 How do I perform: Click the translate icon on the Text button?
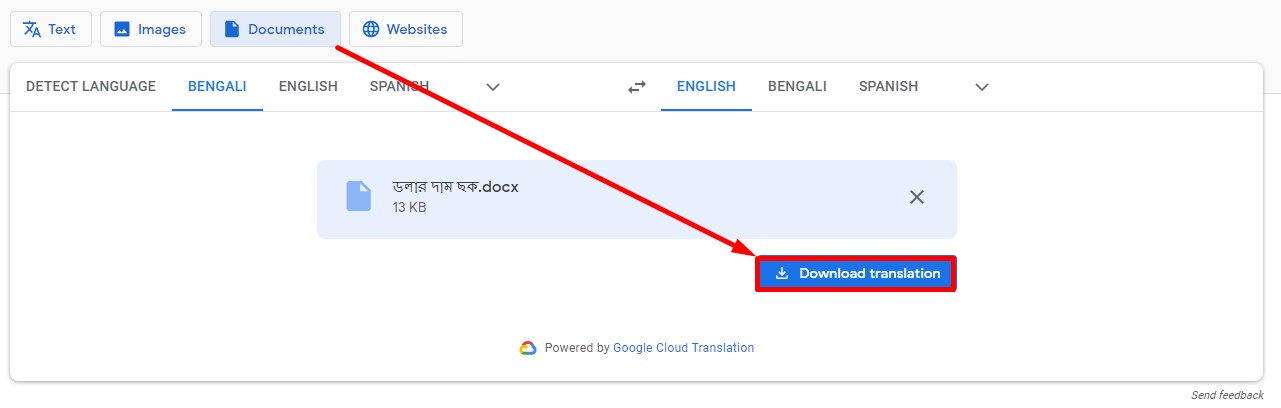(x=32, y=29)
